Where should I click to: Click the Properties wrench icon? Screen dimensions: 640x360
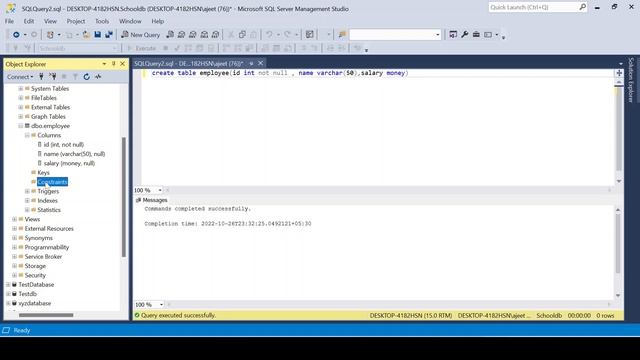click(x=464, y=35)
